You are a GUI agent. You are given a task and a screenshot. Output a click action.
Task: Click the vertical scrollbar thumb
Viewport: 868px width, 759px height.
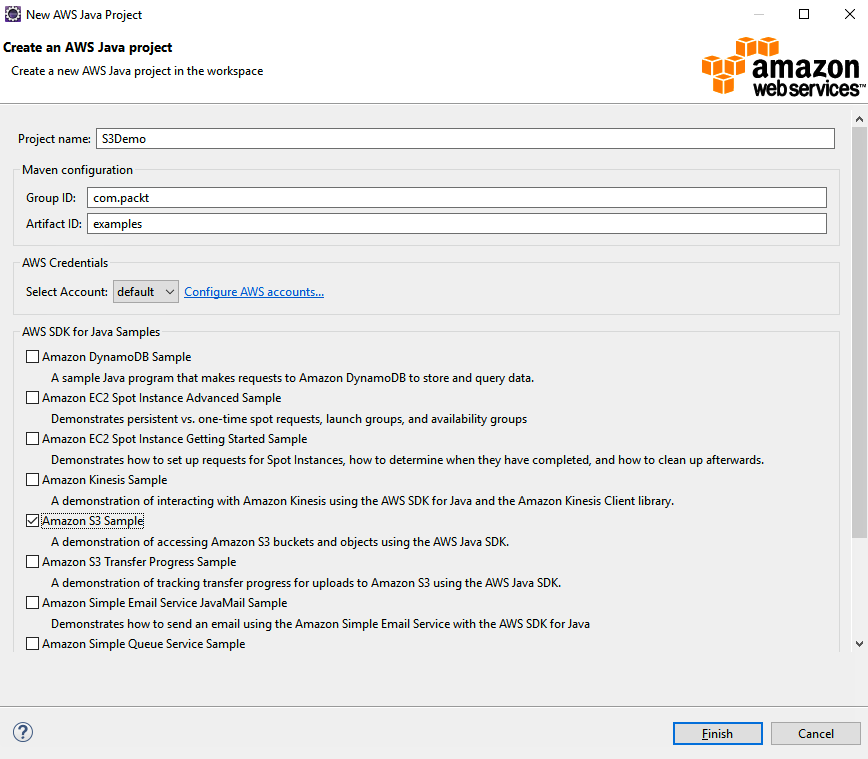[x=859, y=332]
